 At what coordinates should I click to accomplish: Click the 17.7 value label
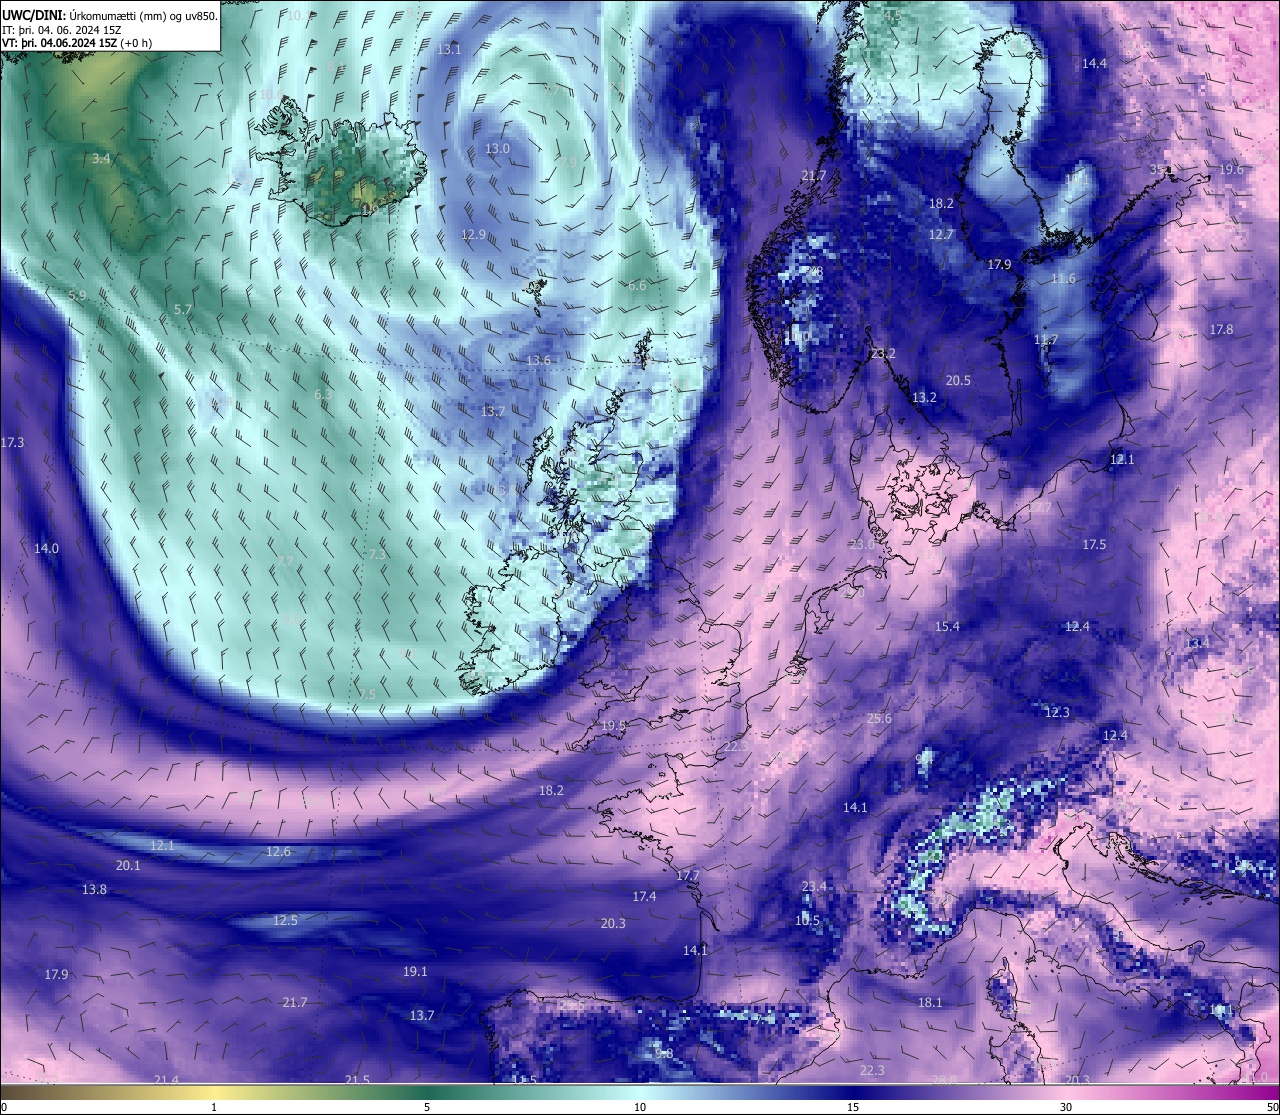687,875
